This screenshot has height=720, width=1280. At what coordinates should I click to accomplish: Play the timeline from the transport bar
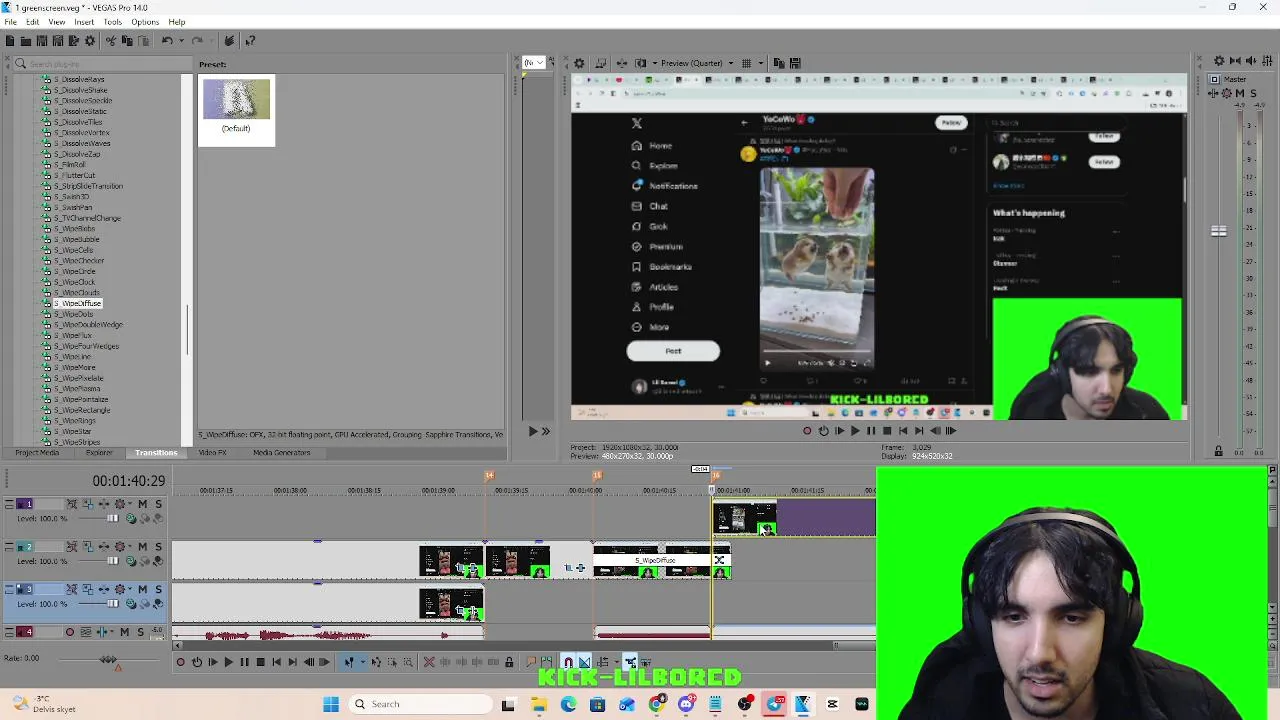(228, 662)
